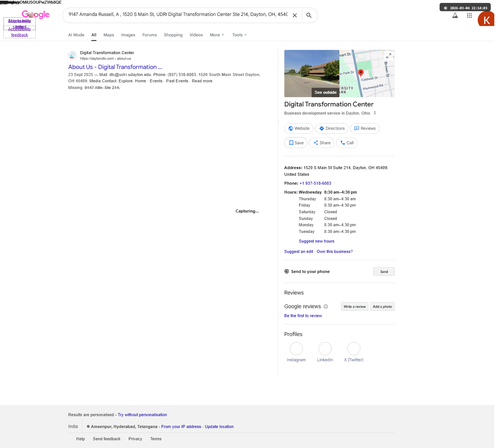
Task: Click the red map pin marker
Action: (361, 73)
